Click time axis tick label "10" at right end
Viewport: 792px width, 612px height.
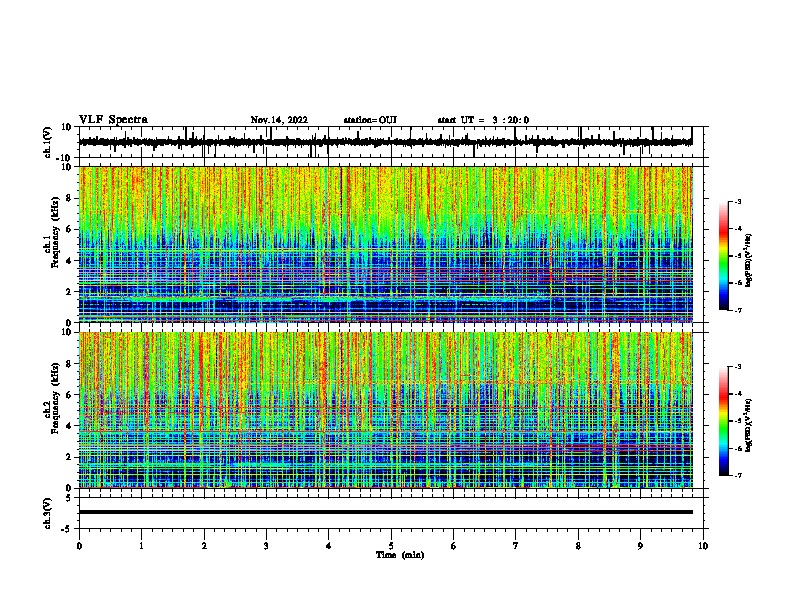pos(703,546)
